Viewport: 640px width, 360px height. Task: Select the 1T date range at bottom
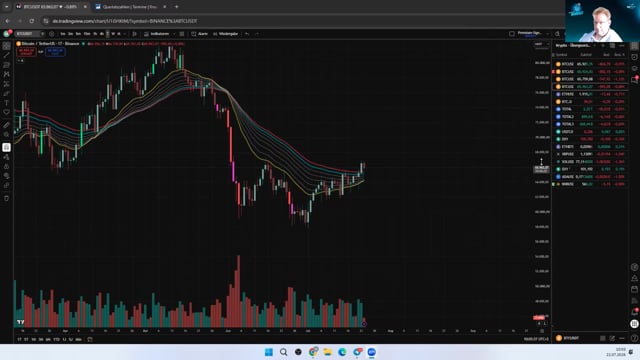pos(19,339)
